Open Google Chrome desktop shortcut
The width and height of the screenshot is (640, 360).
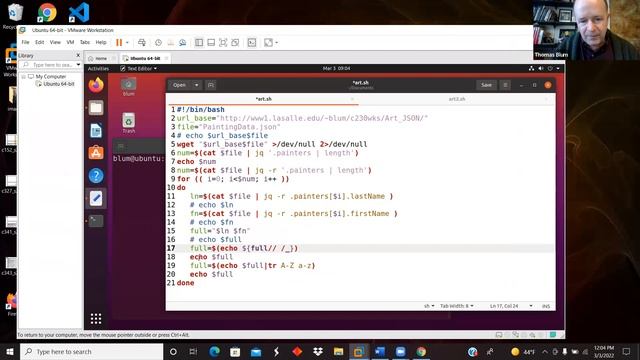[47, 12]
